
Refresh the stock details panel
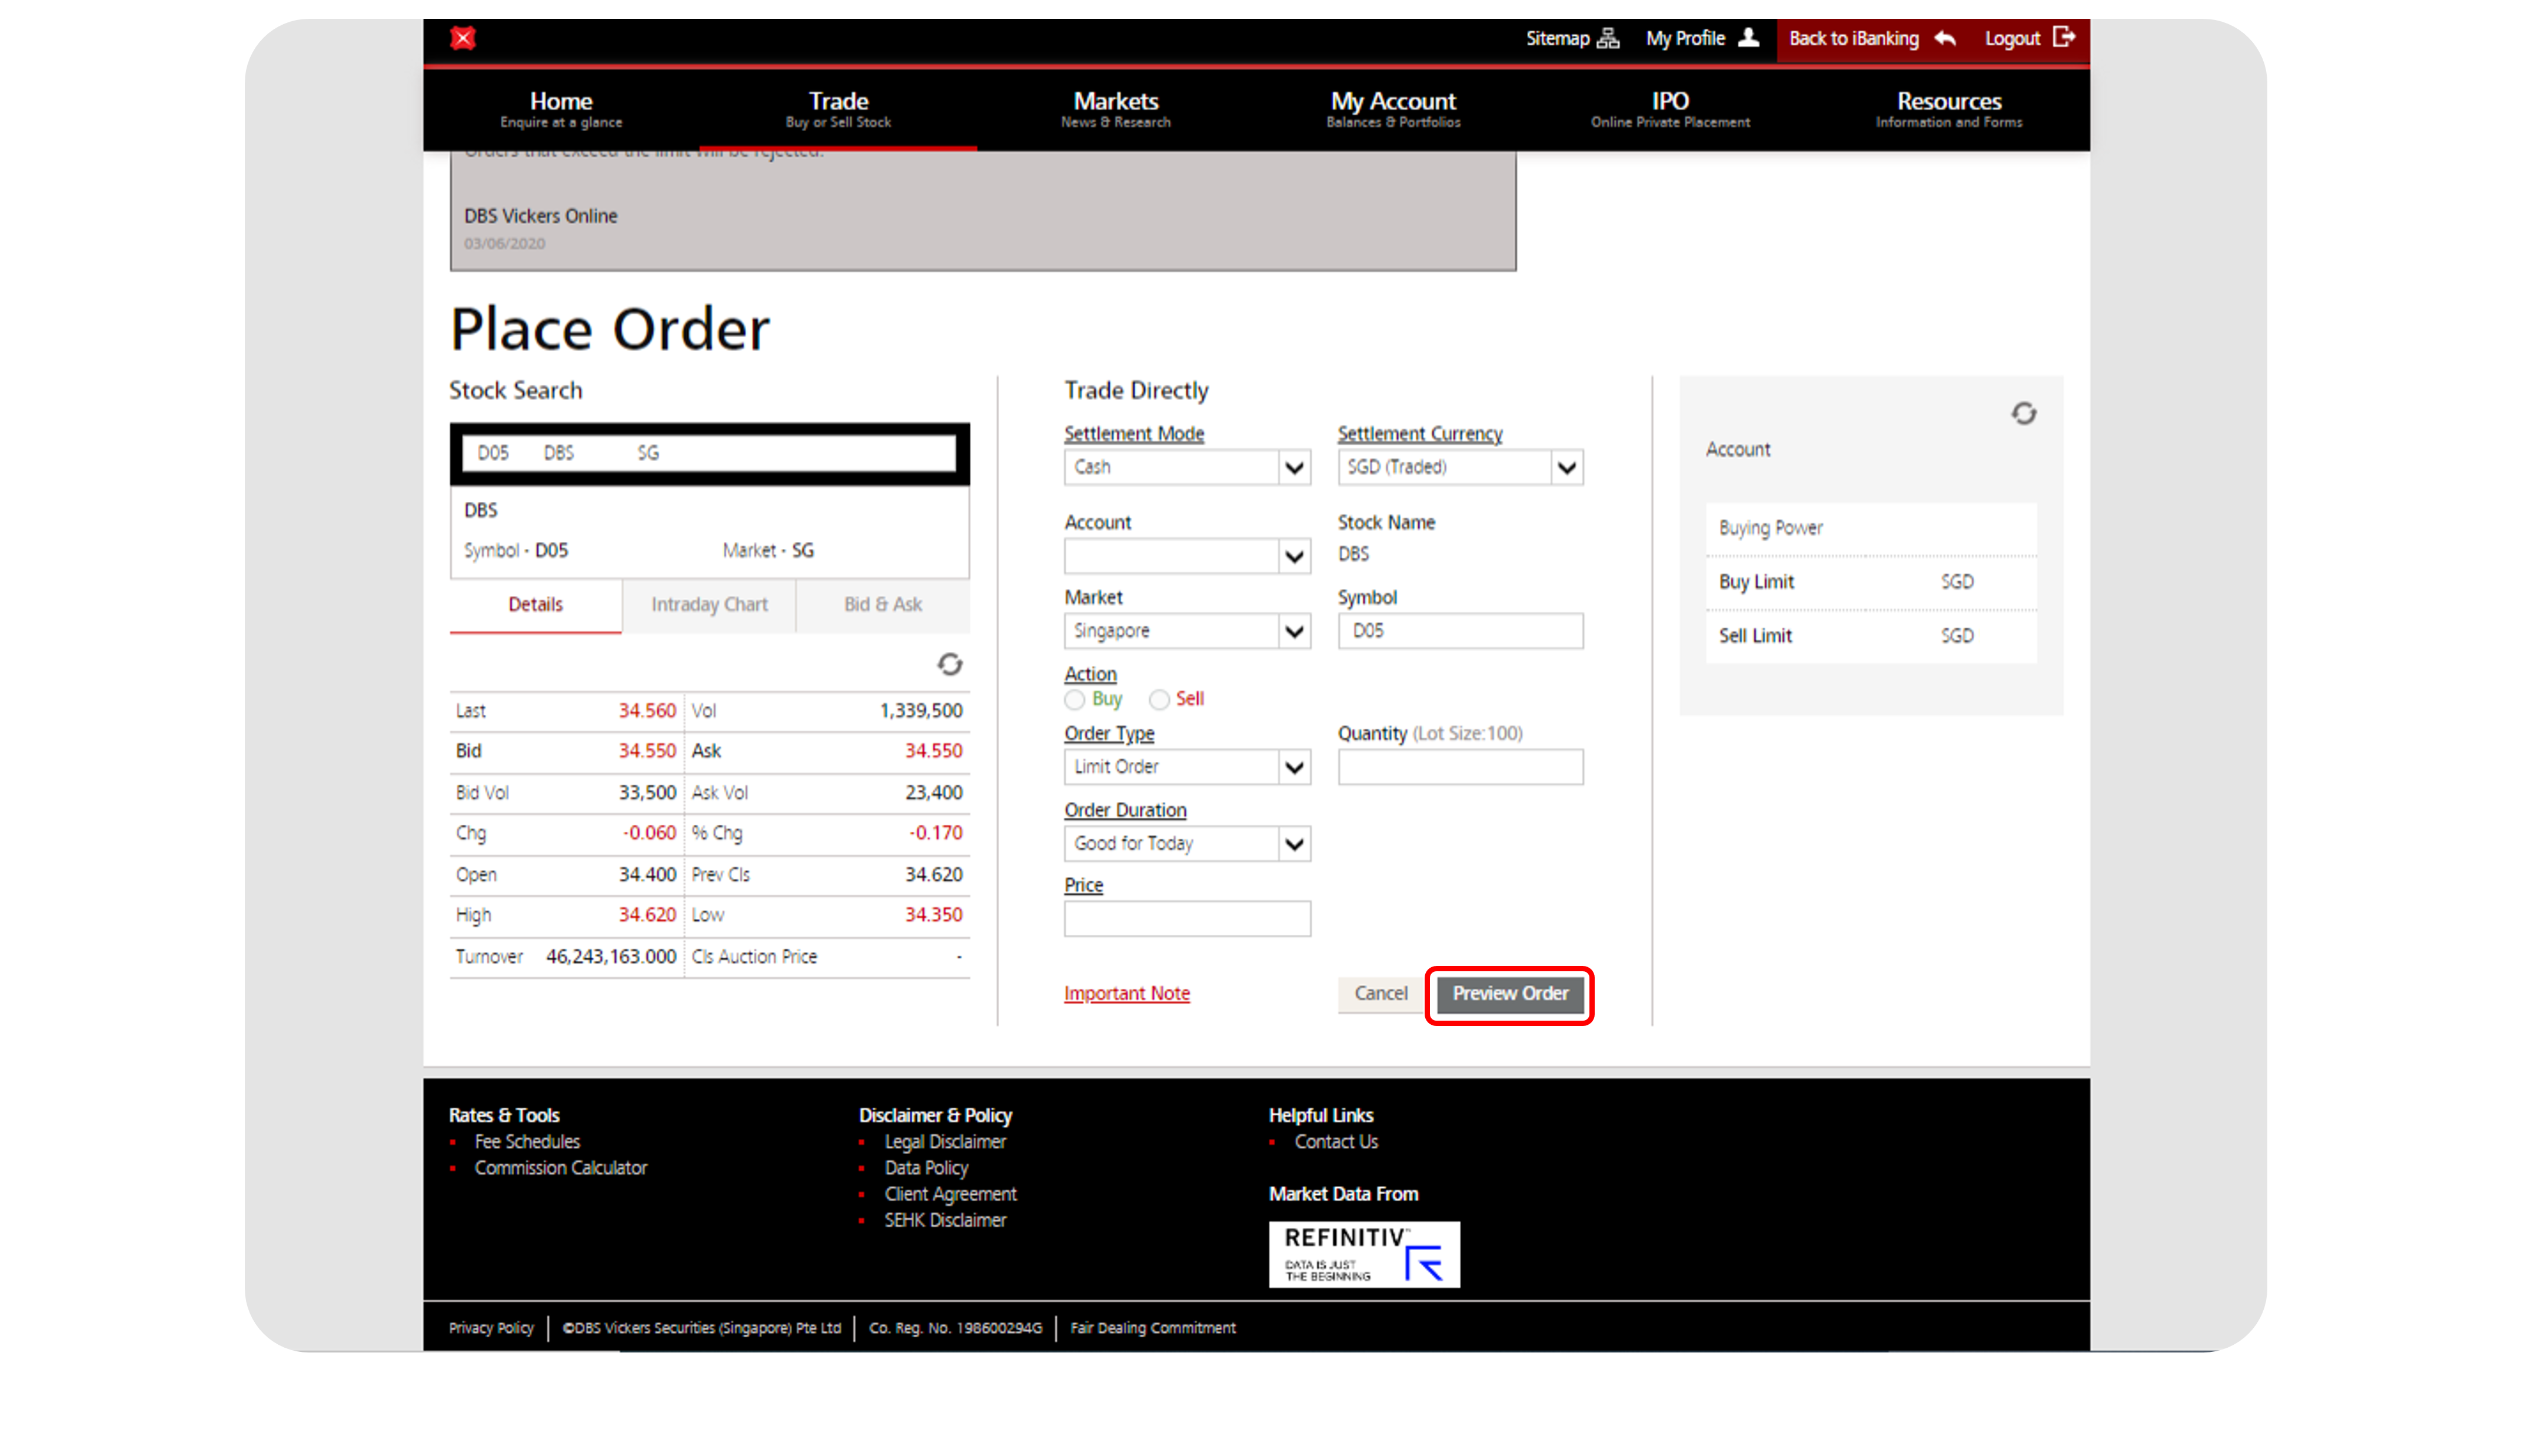tap(949, 663)
